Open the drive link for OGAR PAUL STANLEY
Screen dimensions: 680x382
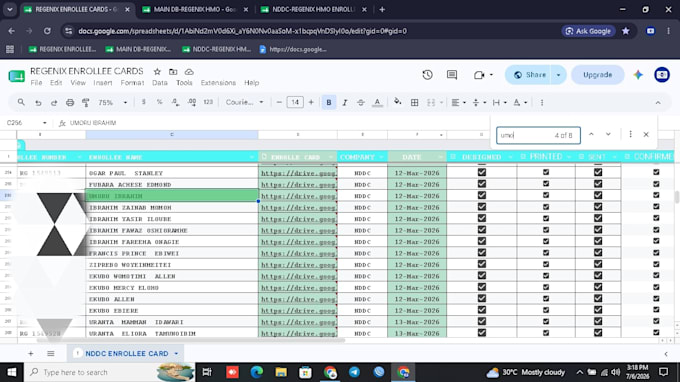point(298,173)
